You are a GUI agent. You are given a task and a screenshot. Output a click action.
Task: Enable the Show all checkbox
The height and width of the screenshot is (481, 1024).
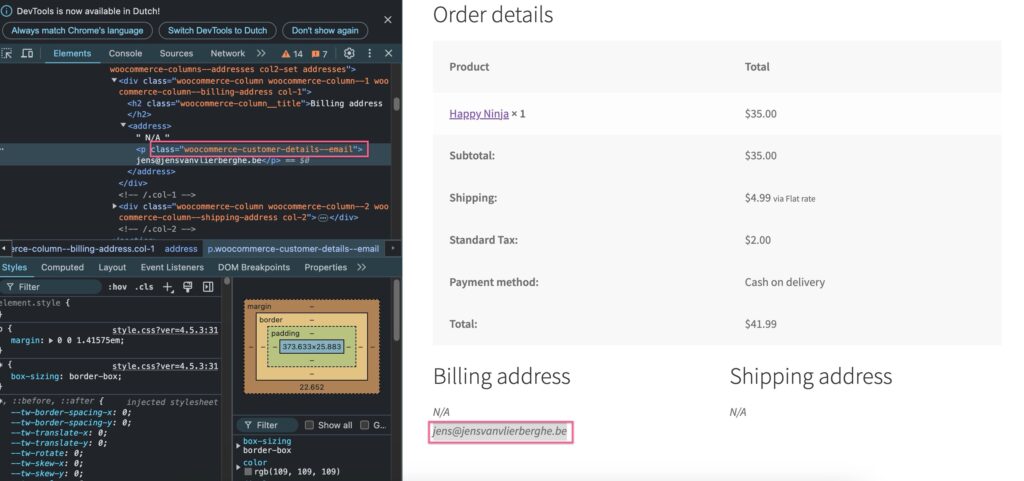[310, 425]
